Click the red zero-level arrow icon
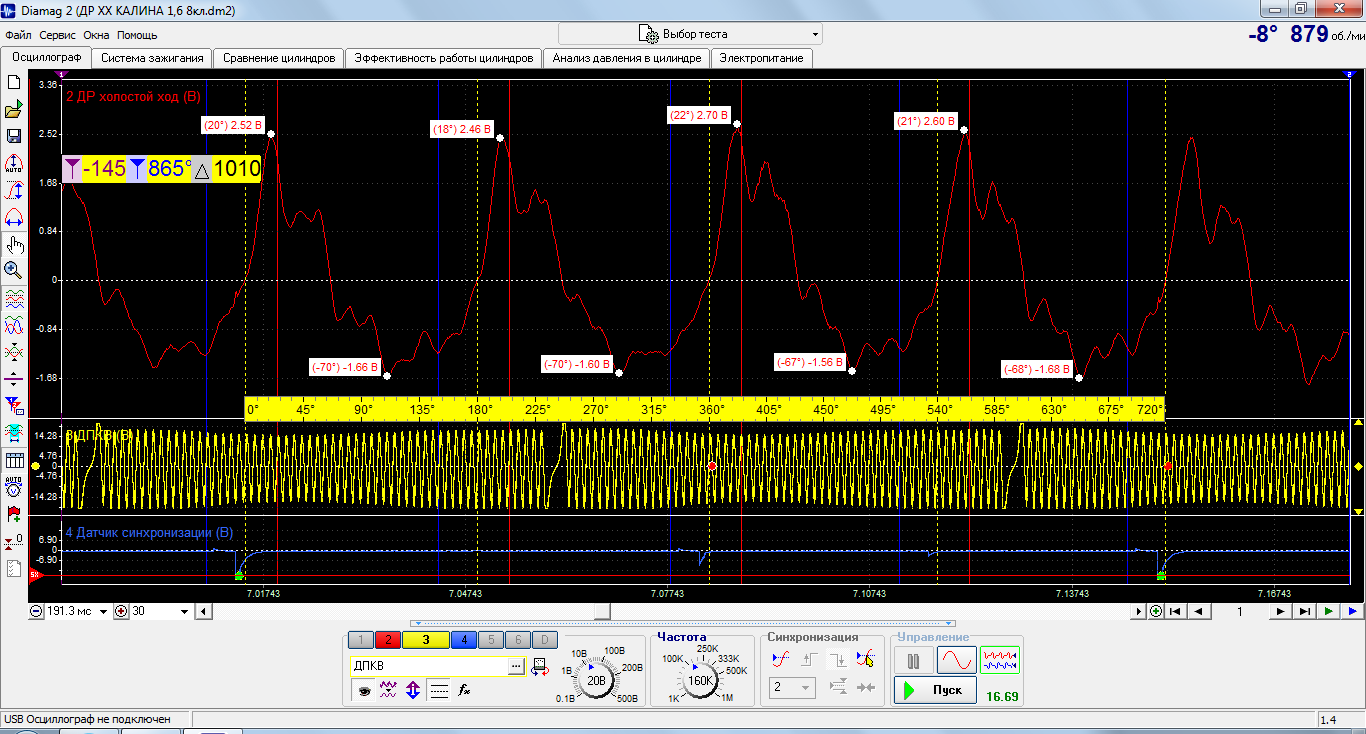The width and height of the screenshot is (1366, 734). click(14, 541)
